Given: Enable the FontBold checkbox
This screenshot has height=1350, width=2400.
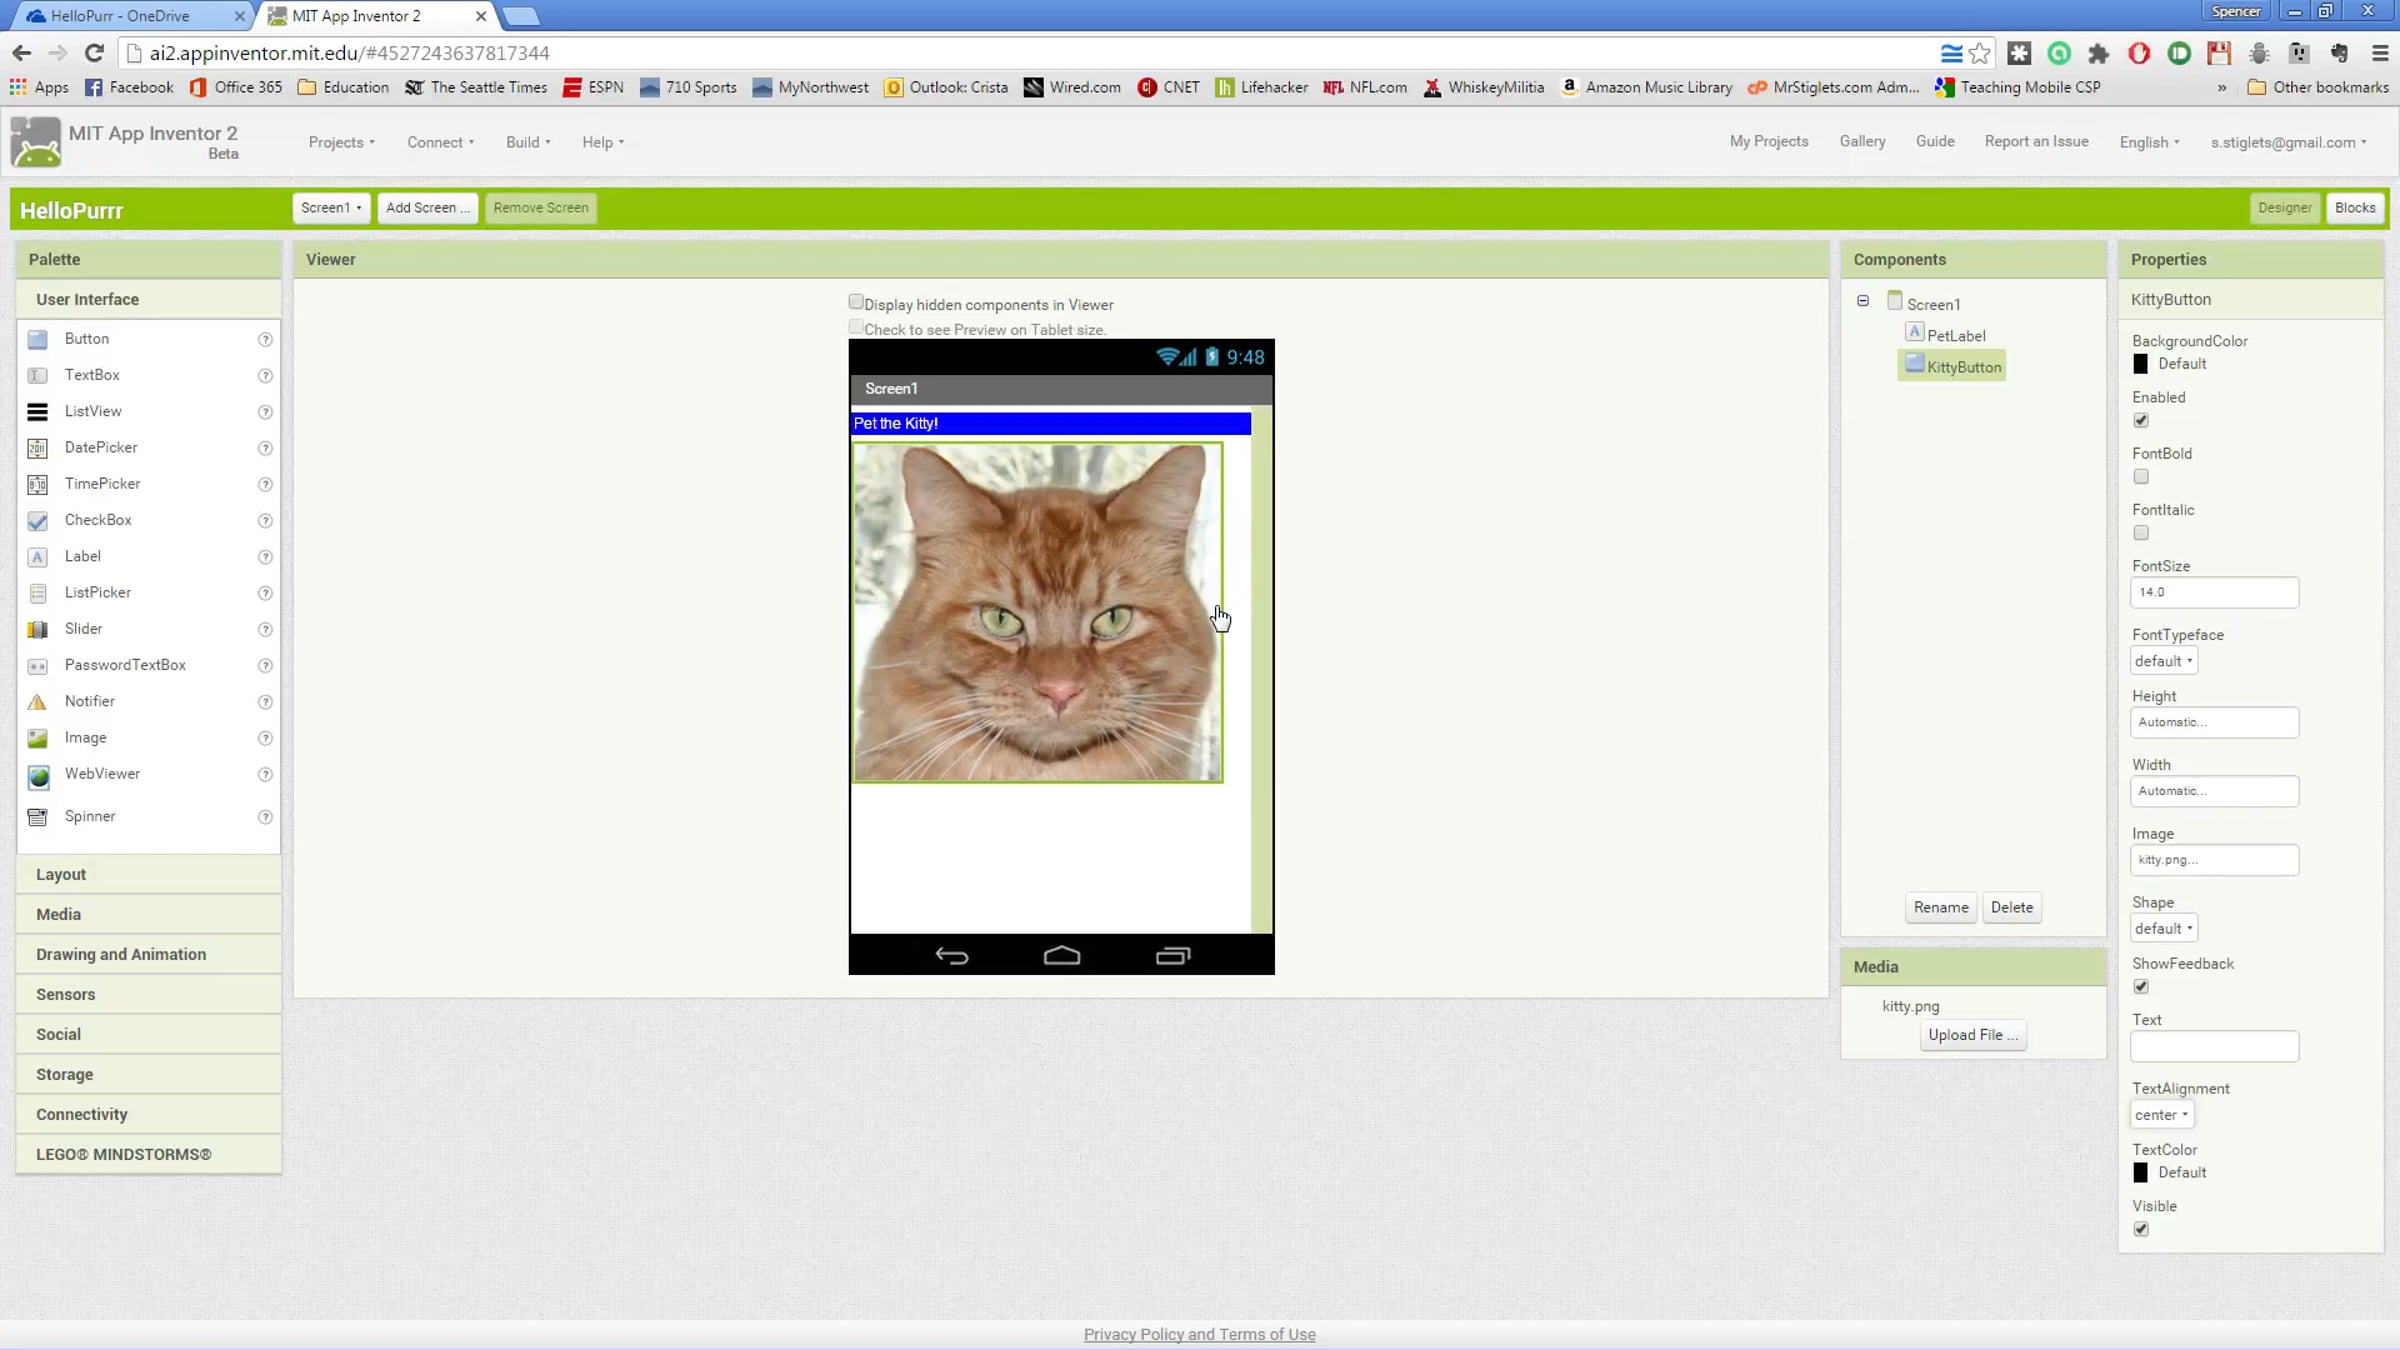Looking at the screenshot, I should pyautogui.click(x=2141, y=477).
